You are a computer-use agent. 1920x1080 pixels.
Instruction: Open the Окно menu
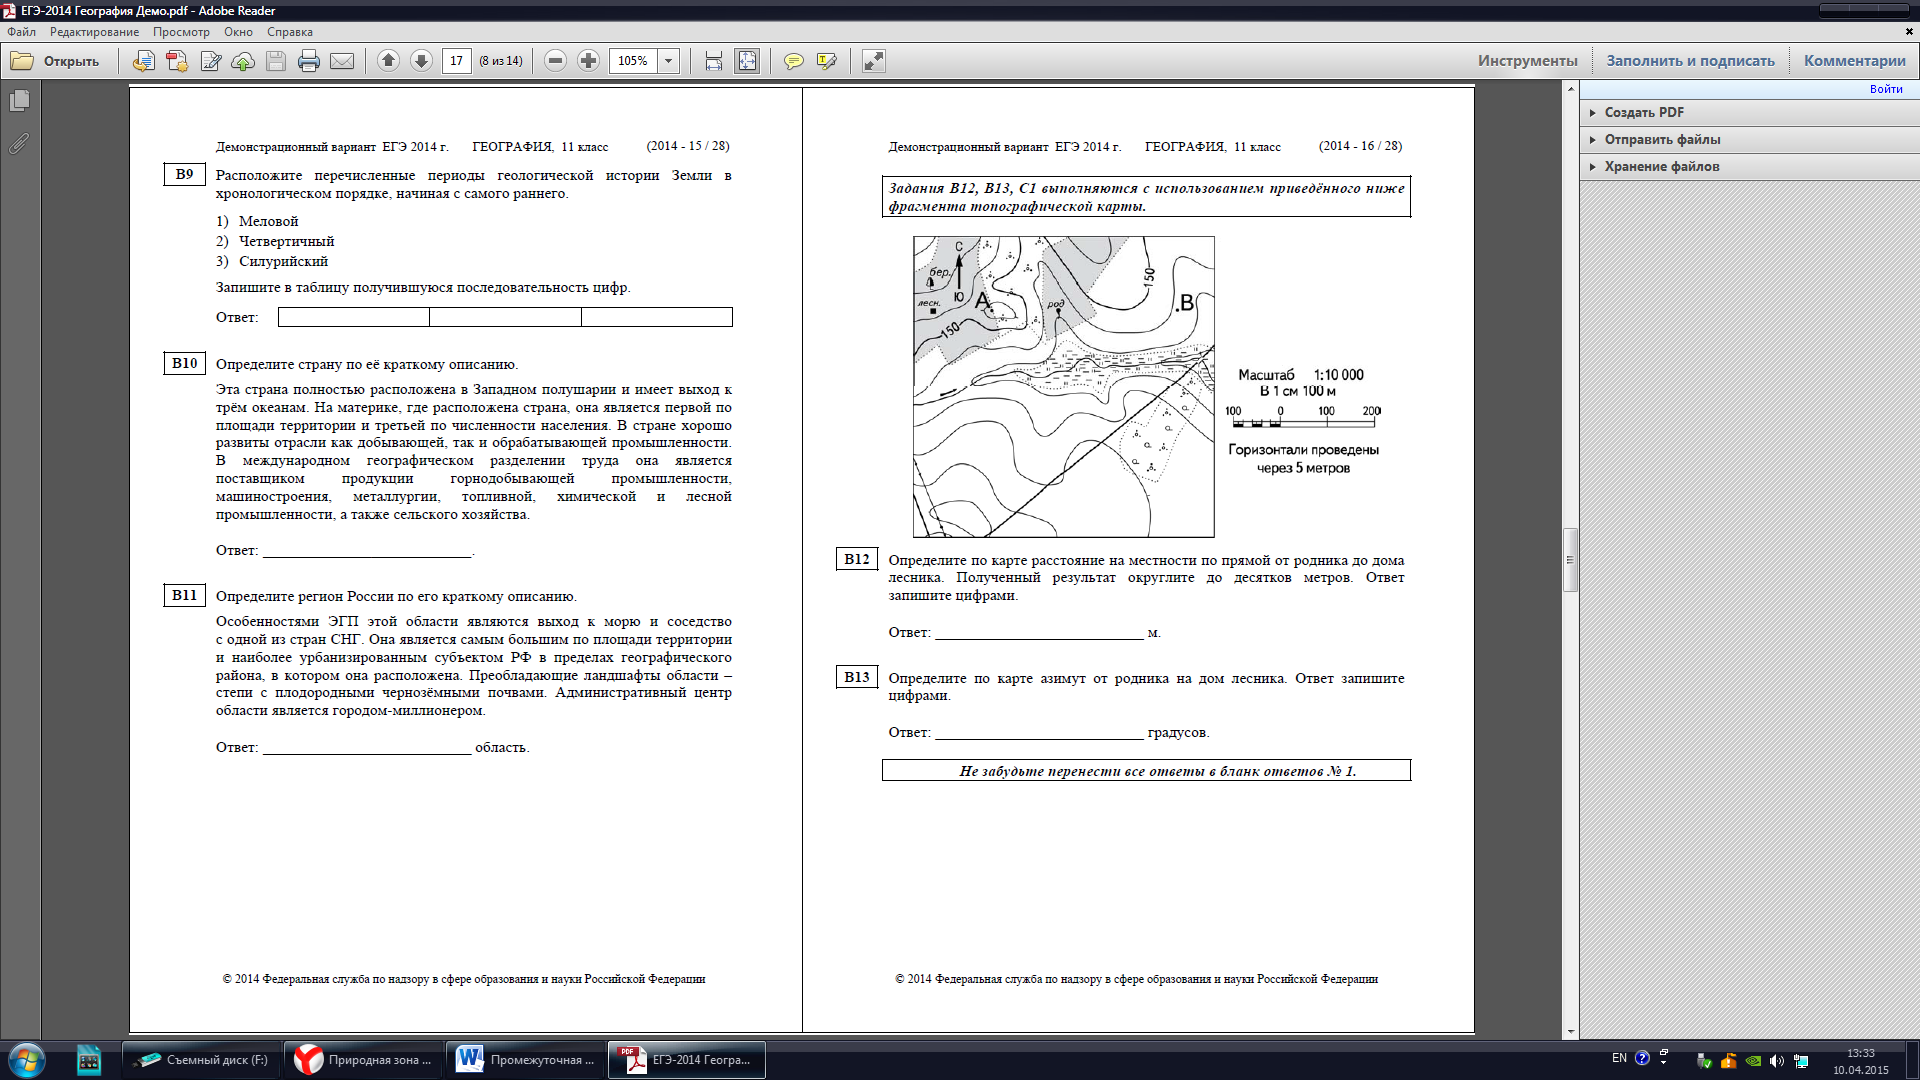(238, 32)
